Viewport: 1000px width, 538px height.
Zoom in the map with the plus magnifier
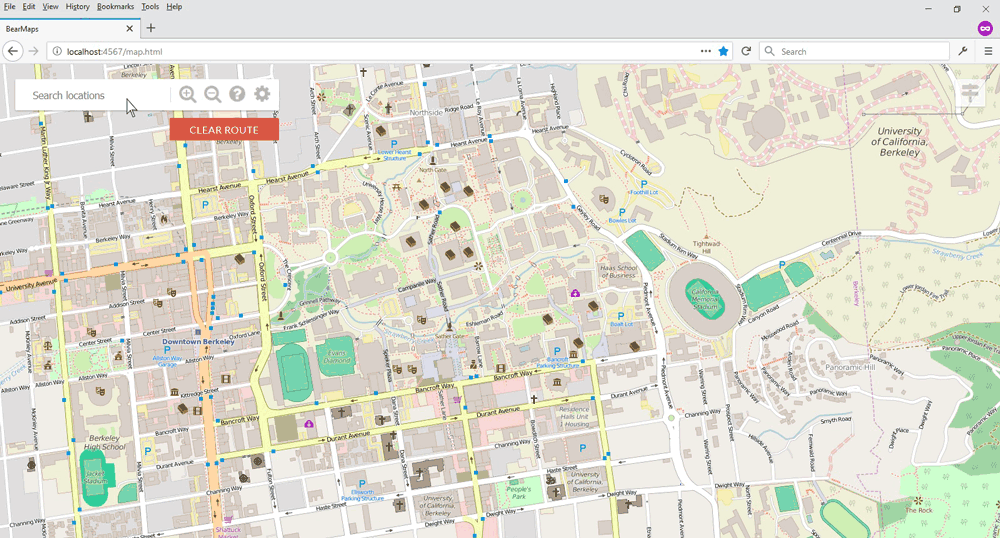tap(188, 94)
